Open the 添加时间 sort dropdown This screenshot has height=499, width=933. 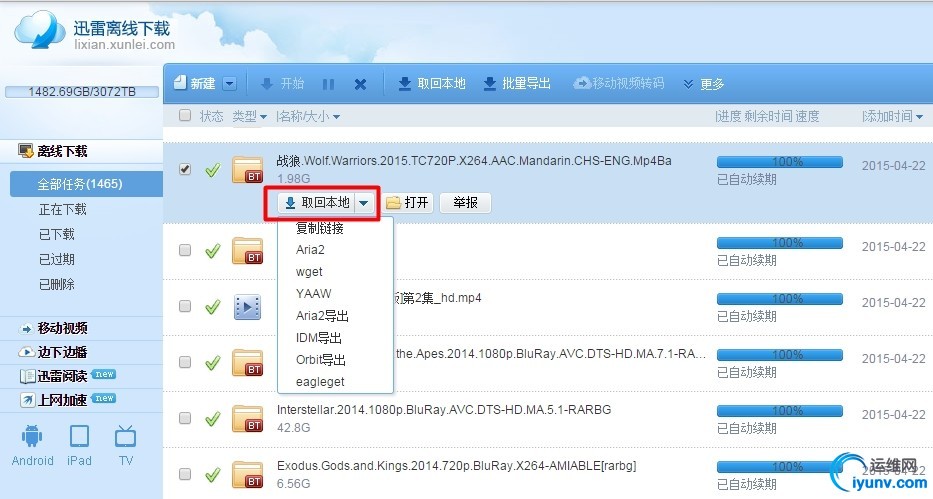pyautogui.click(x=893, y=116)
